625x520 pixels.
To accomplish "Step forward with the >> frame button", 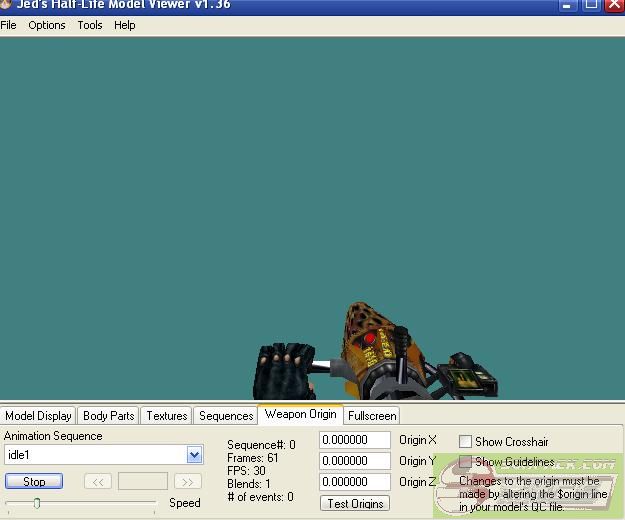I will [x=187, y=482].
